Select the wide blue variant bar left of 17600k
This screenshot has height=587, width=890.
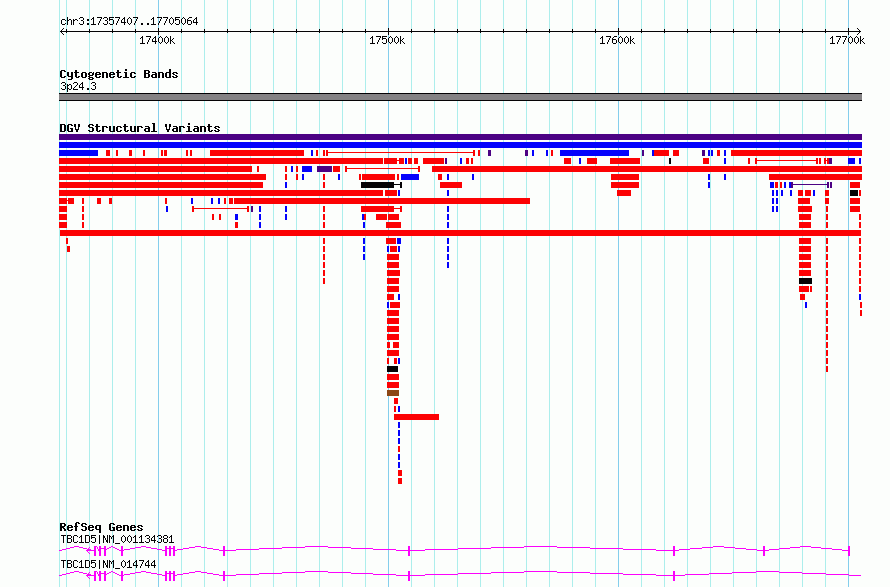[594, 153]
